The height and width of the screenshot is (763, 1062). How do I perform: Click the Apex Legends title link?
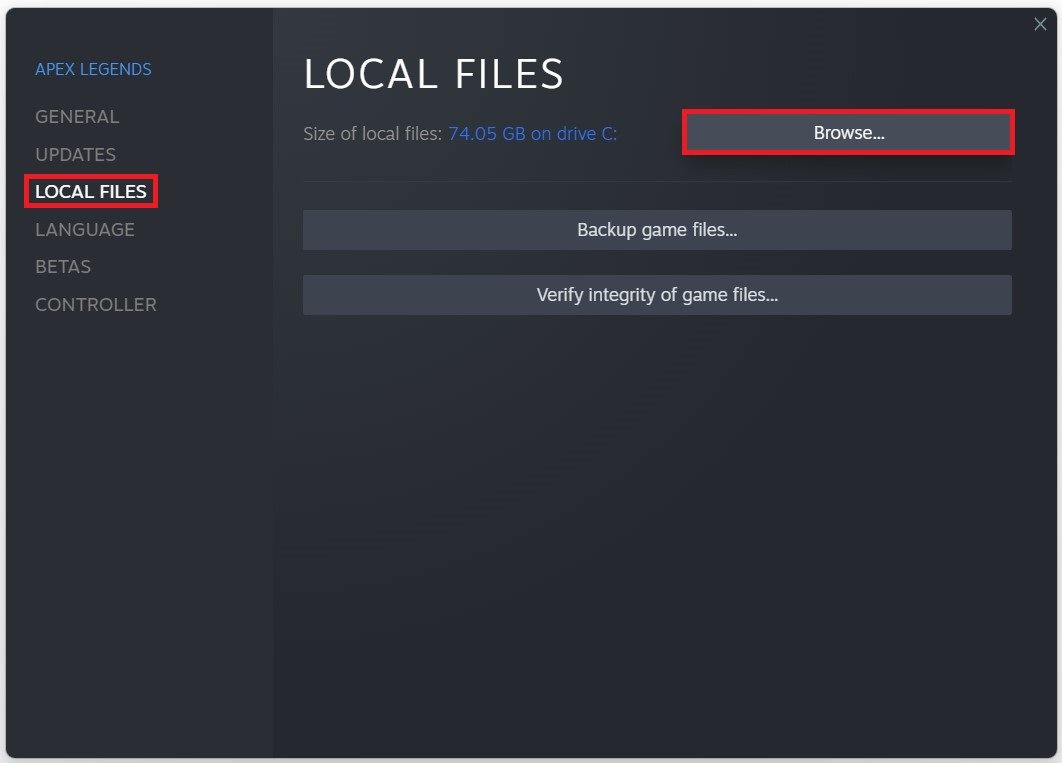tap(93, 69)
